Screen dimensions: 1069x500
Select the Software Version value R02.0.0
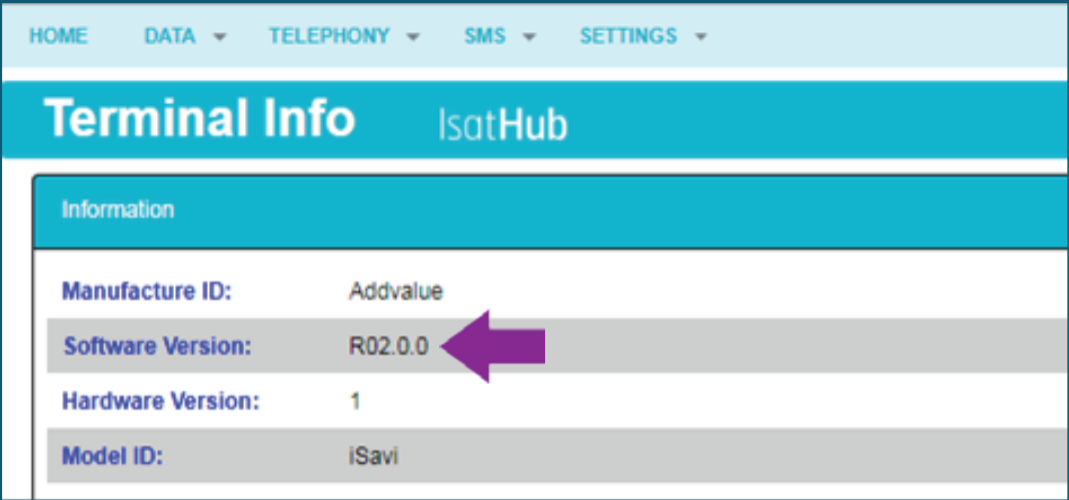(x=389, y=347)
